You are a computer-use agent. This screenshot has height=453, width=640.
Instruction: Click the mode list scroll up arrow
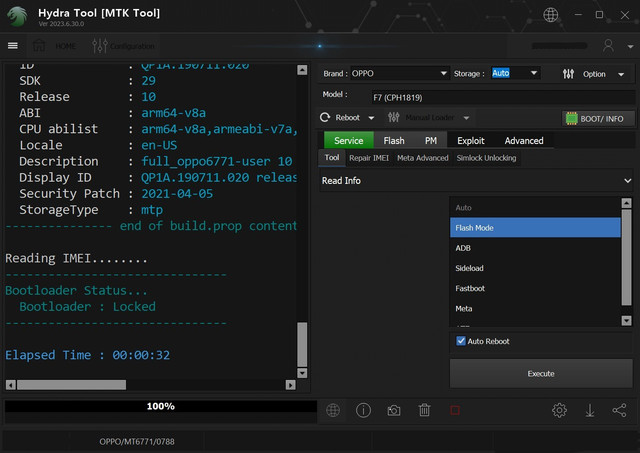(627, 203)
